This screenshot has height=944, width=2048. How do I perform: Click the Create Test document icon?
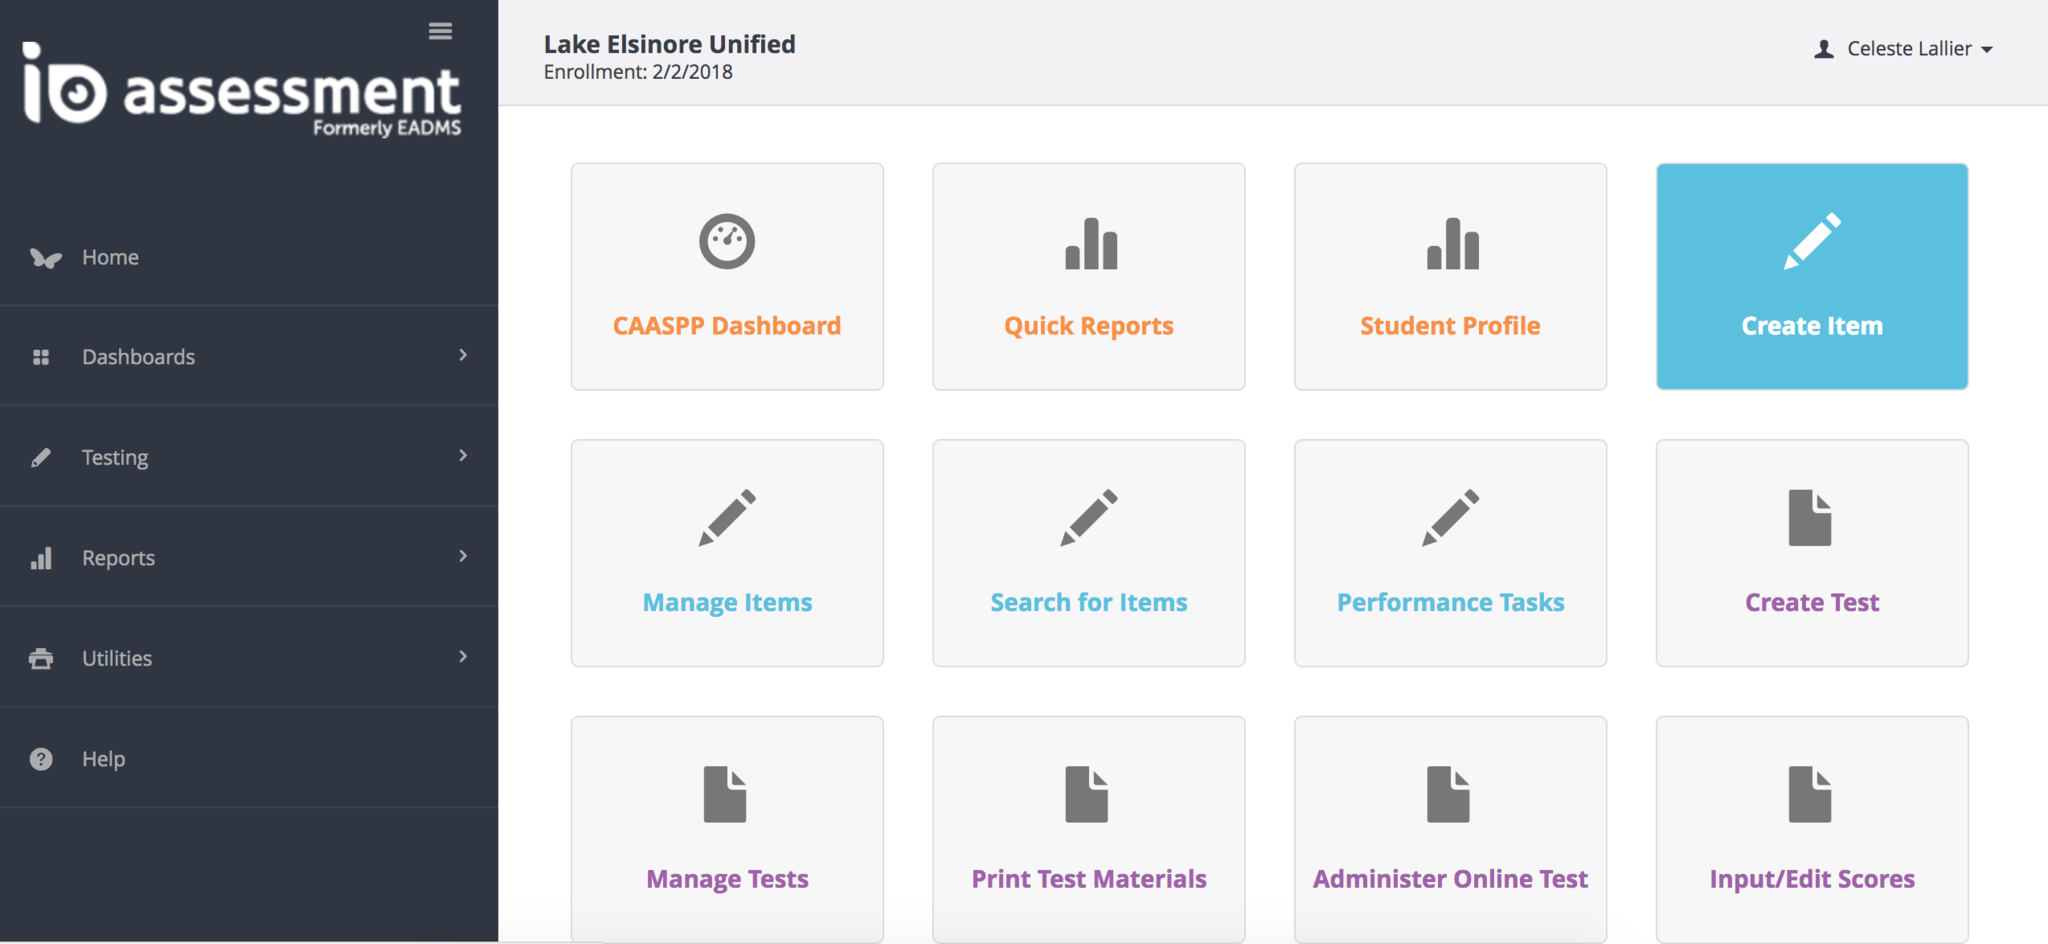[1810, 518]
